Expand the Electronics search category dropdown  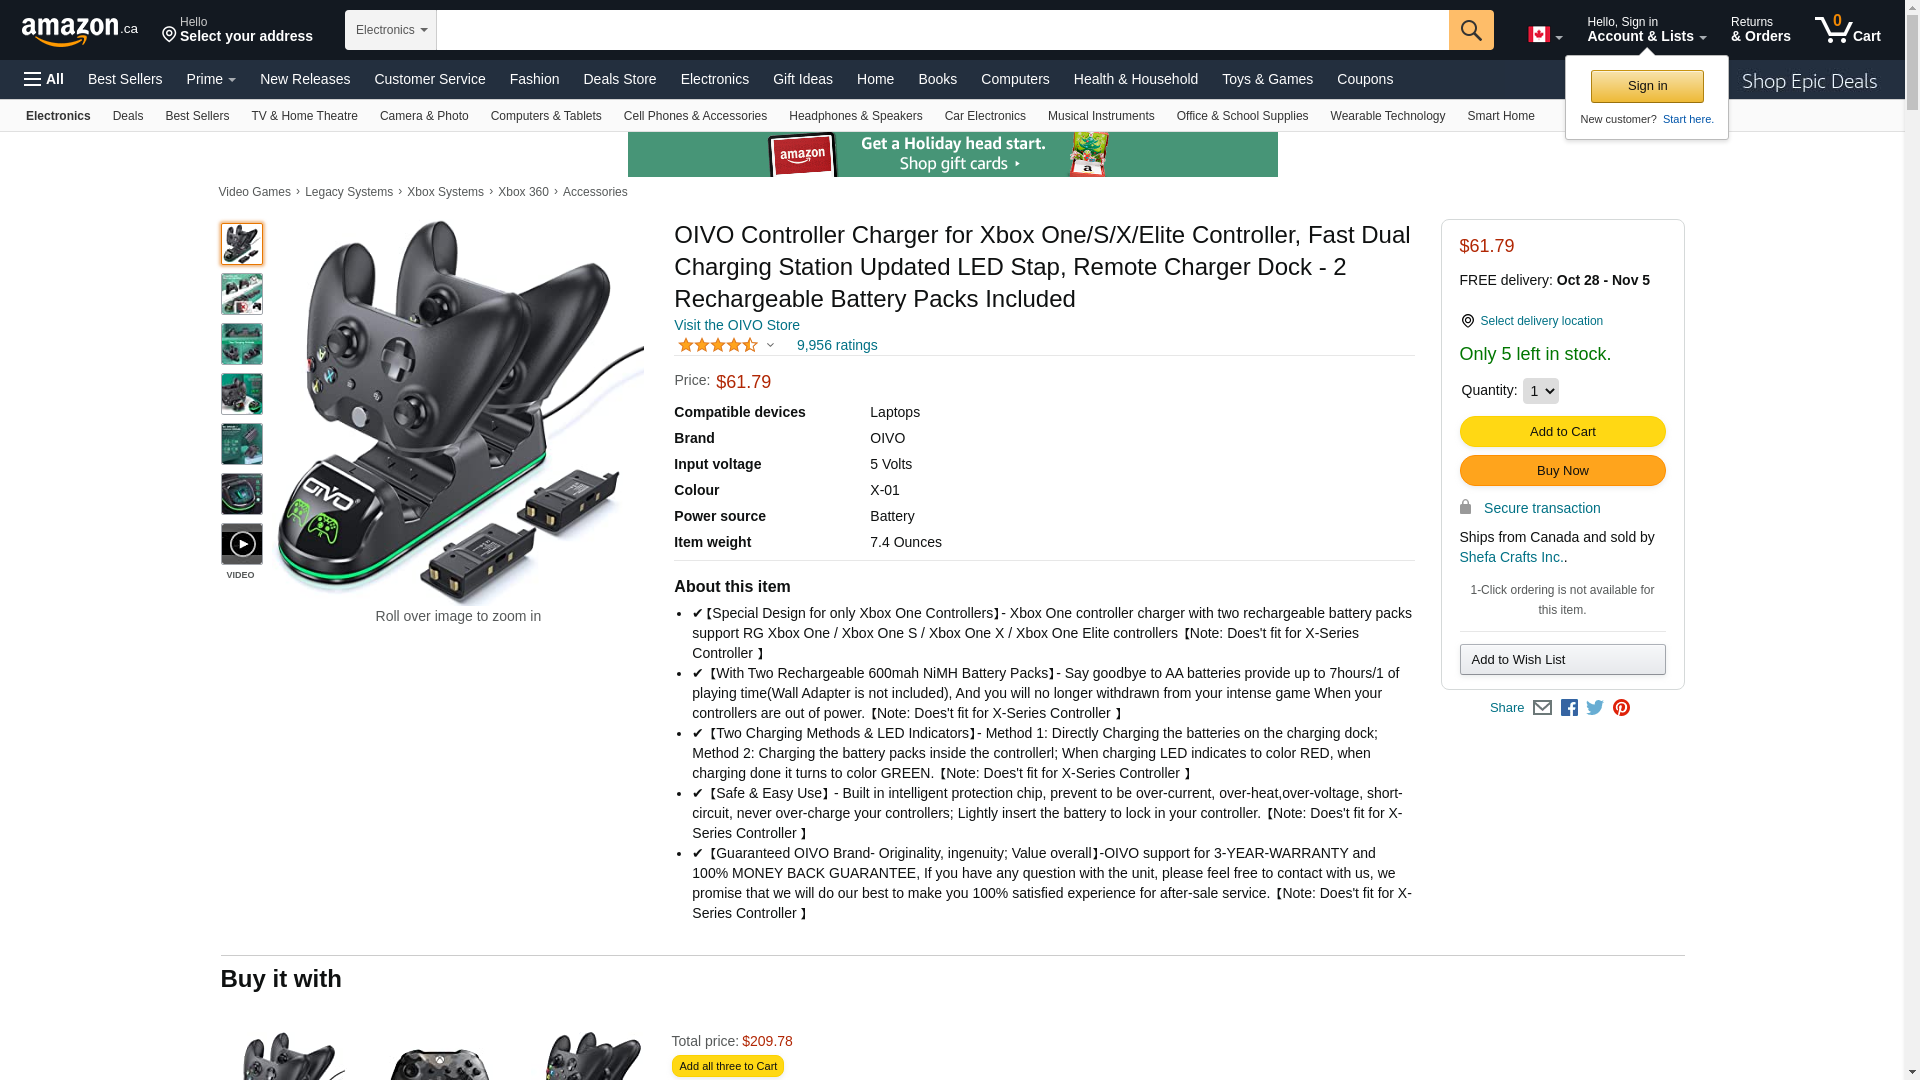(x=391, y=30)
